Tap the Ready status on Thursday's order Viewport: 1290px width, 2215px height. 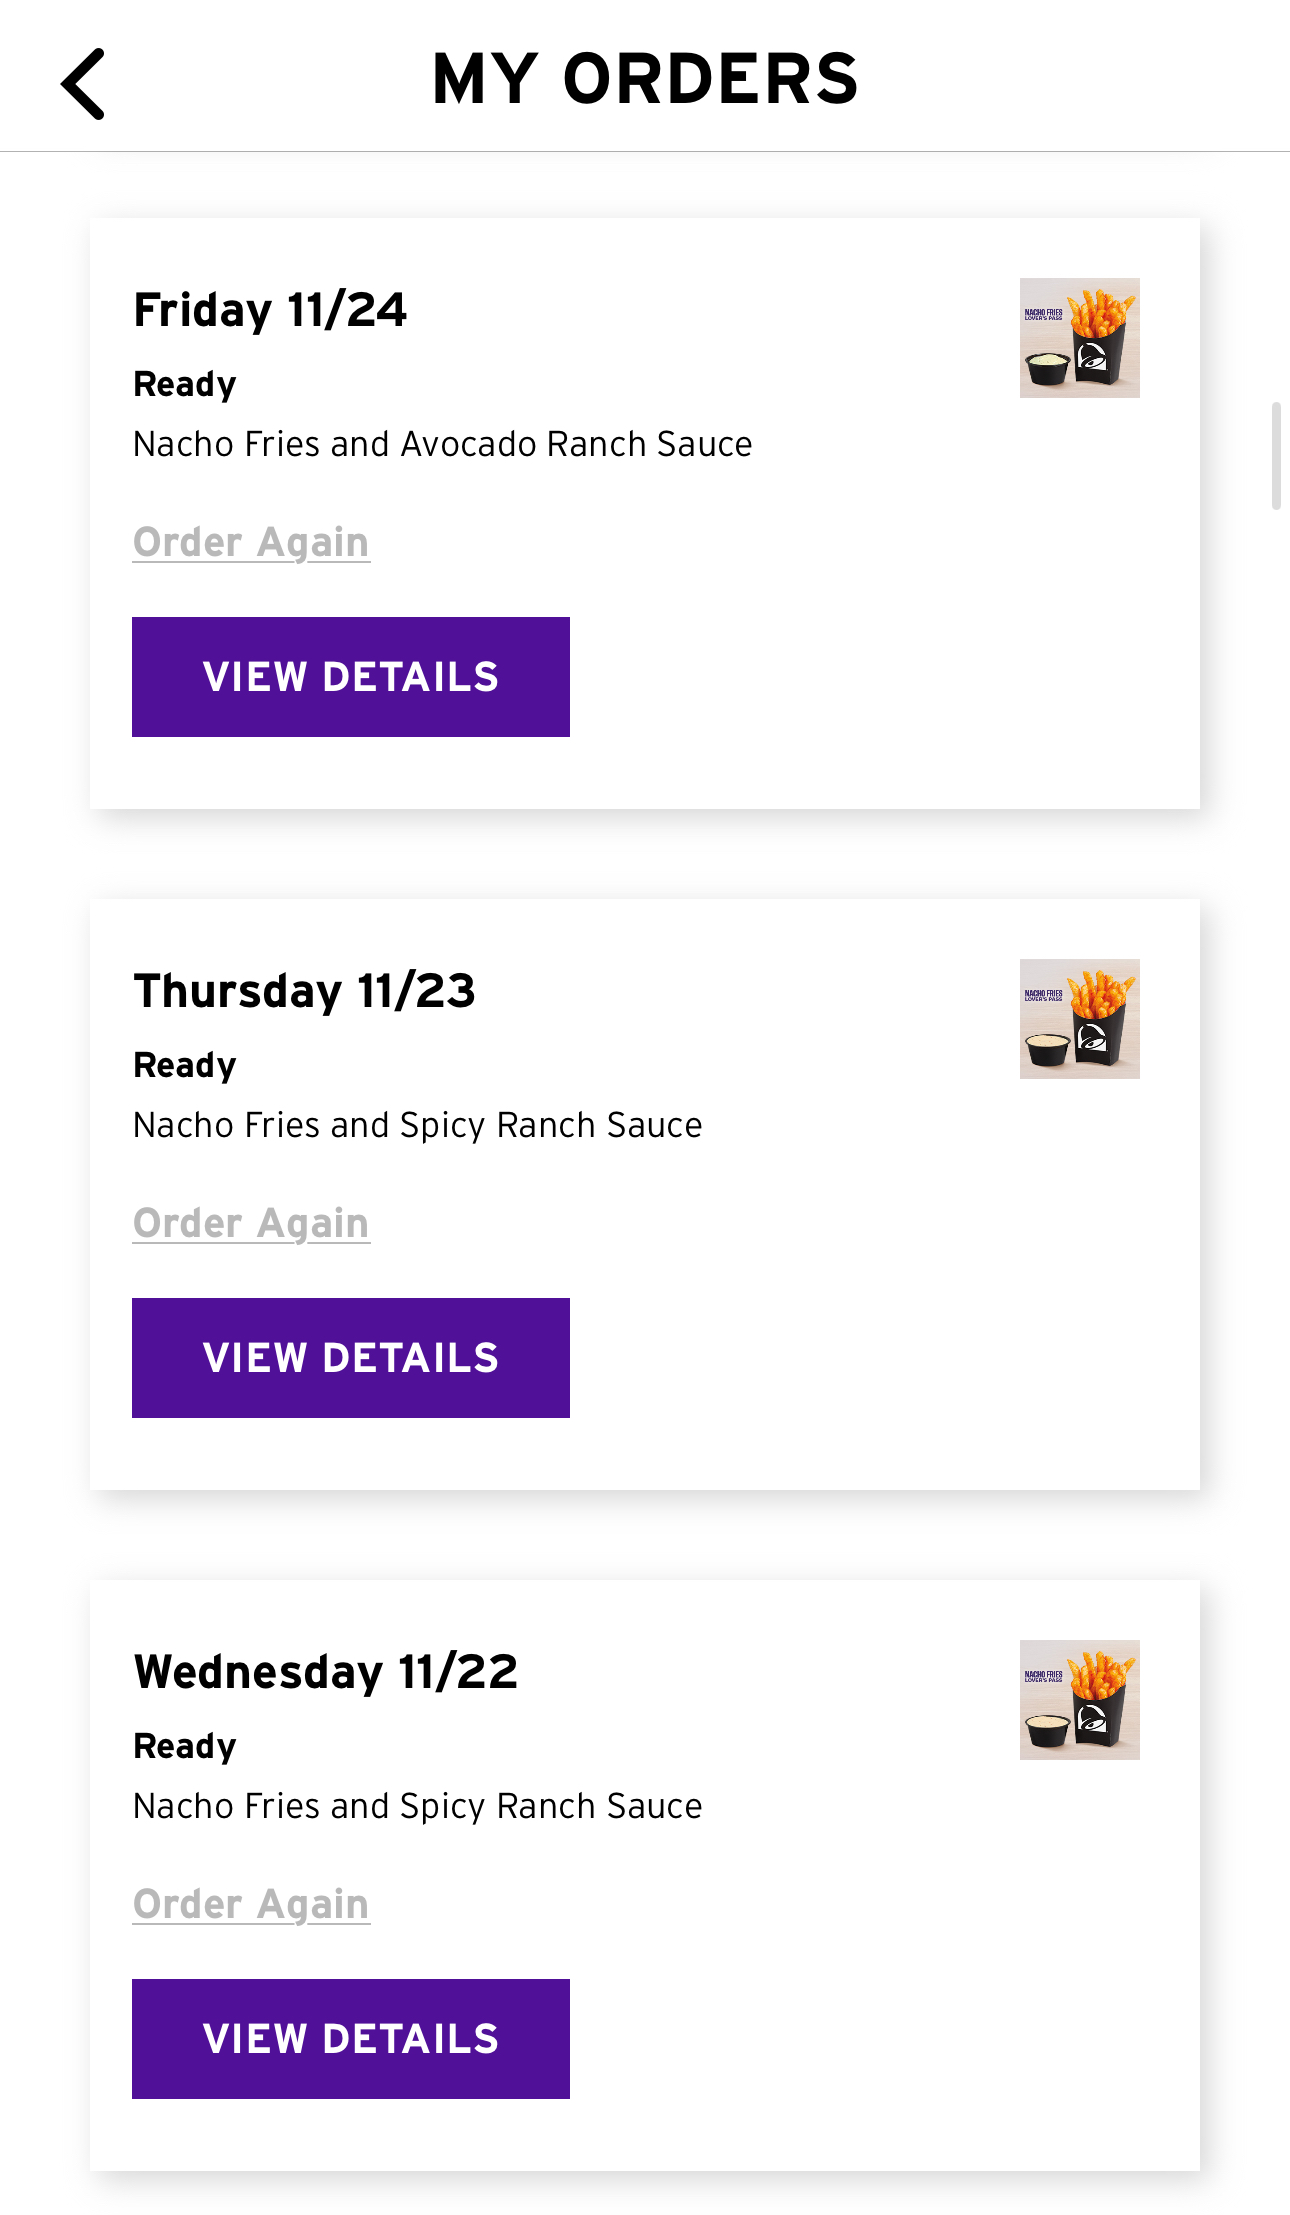pyautogui.click(x=185, y=1065)
